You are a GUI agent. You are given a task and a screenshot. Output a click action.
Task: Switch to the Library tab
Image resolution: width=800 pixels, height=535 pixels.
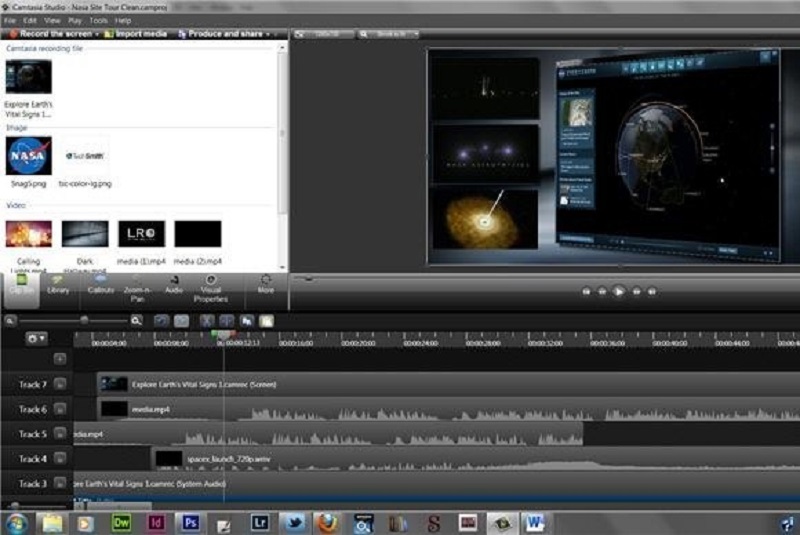(x=58, y=285)
